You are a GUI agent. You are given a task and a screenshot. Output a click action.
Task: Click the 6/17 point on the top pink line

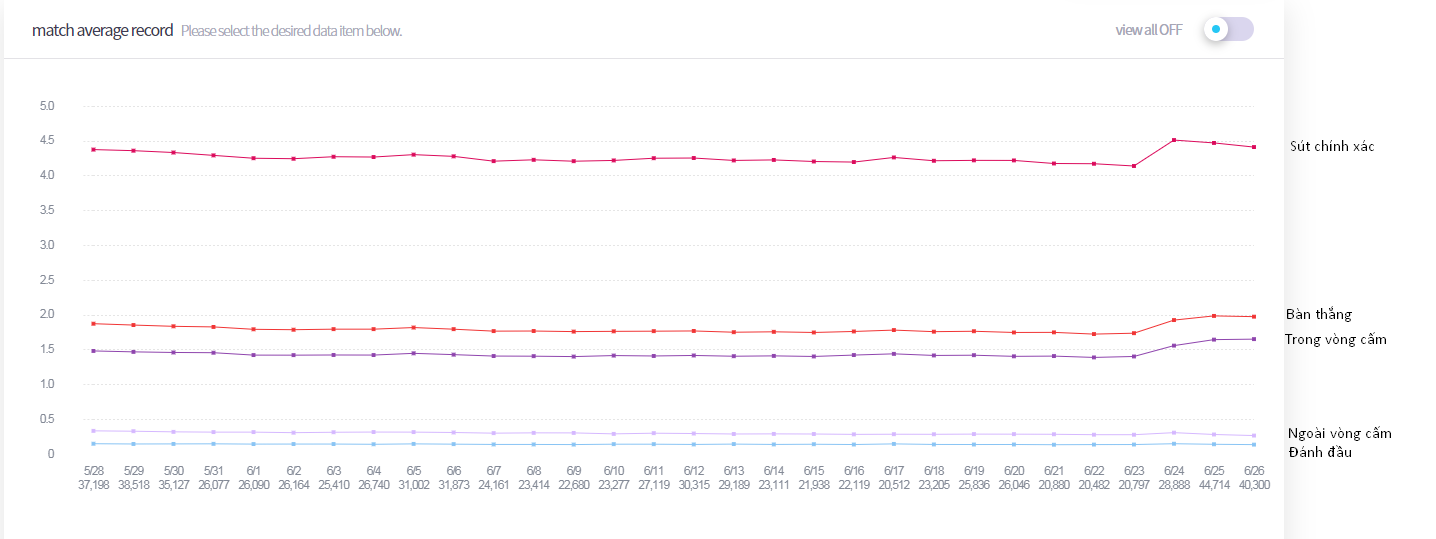(x=894, y=157)
